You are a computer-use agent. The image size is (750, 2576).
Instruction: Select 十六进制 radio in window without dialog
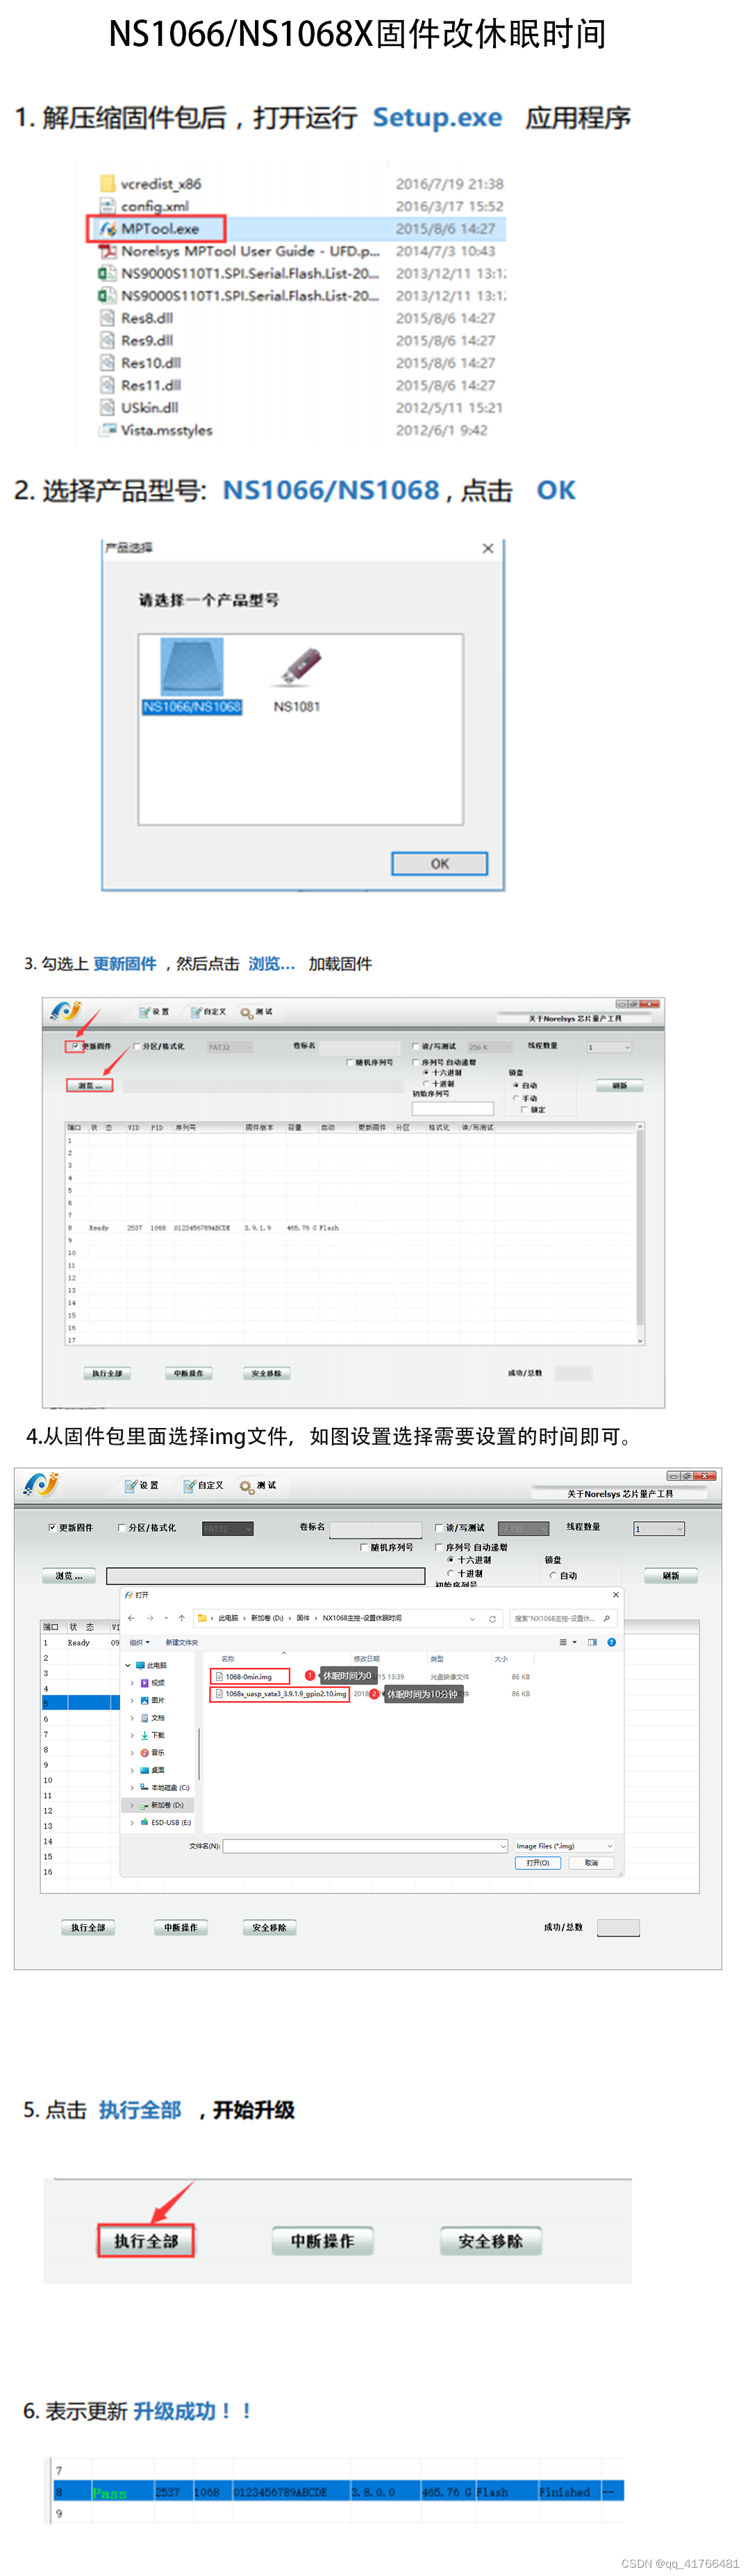click(426, 1072)
